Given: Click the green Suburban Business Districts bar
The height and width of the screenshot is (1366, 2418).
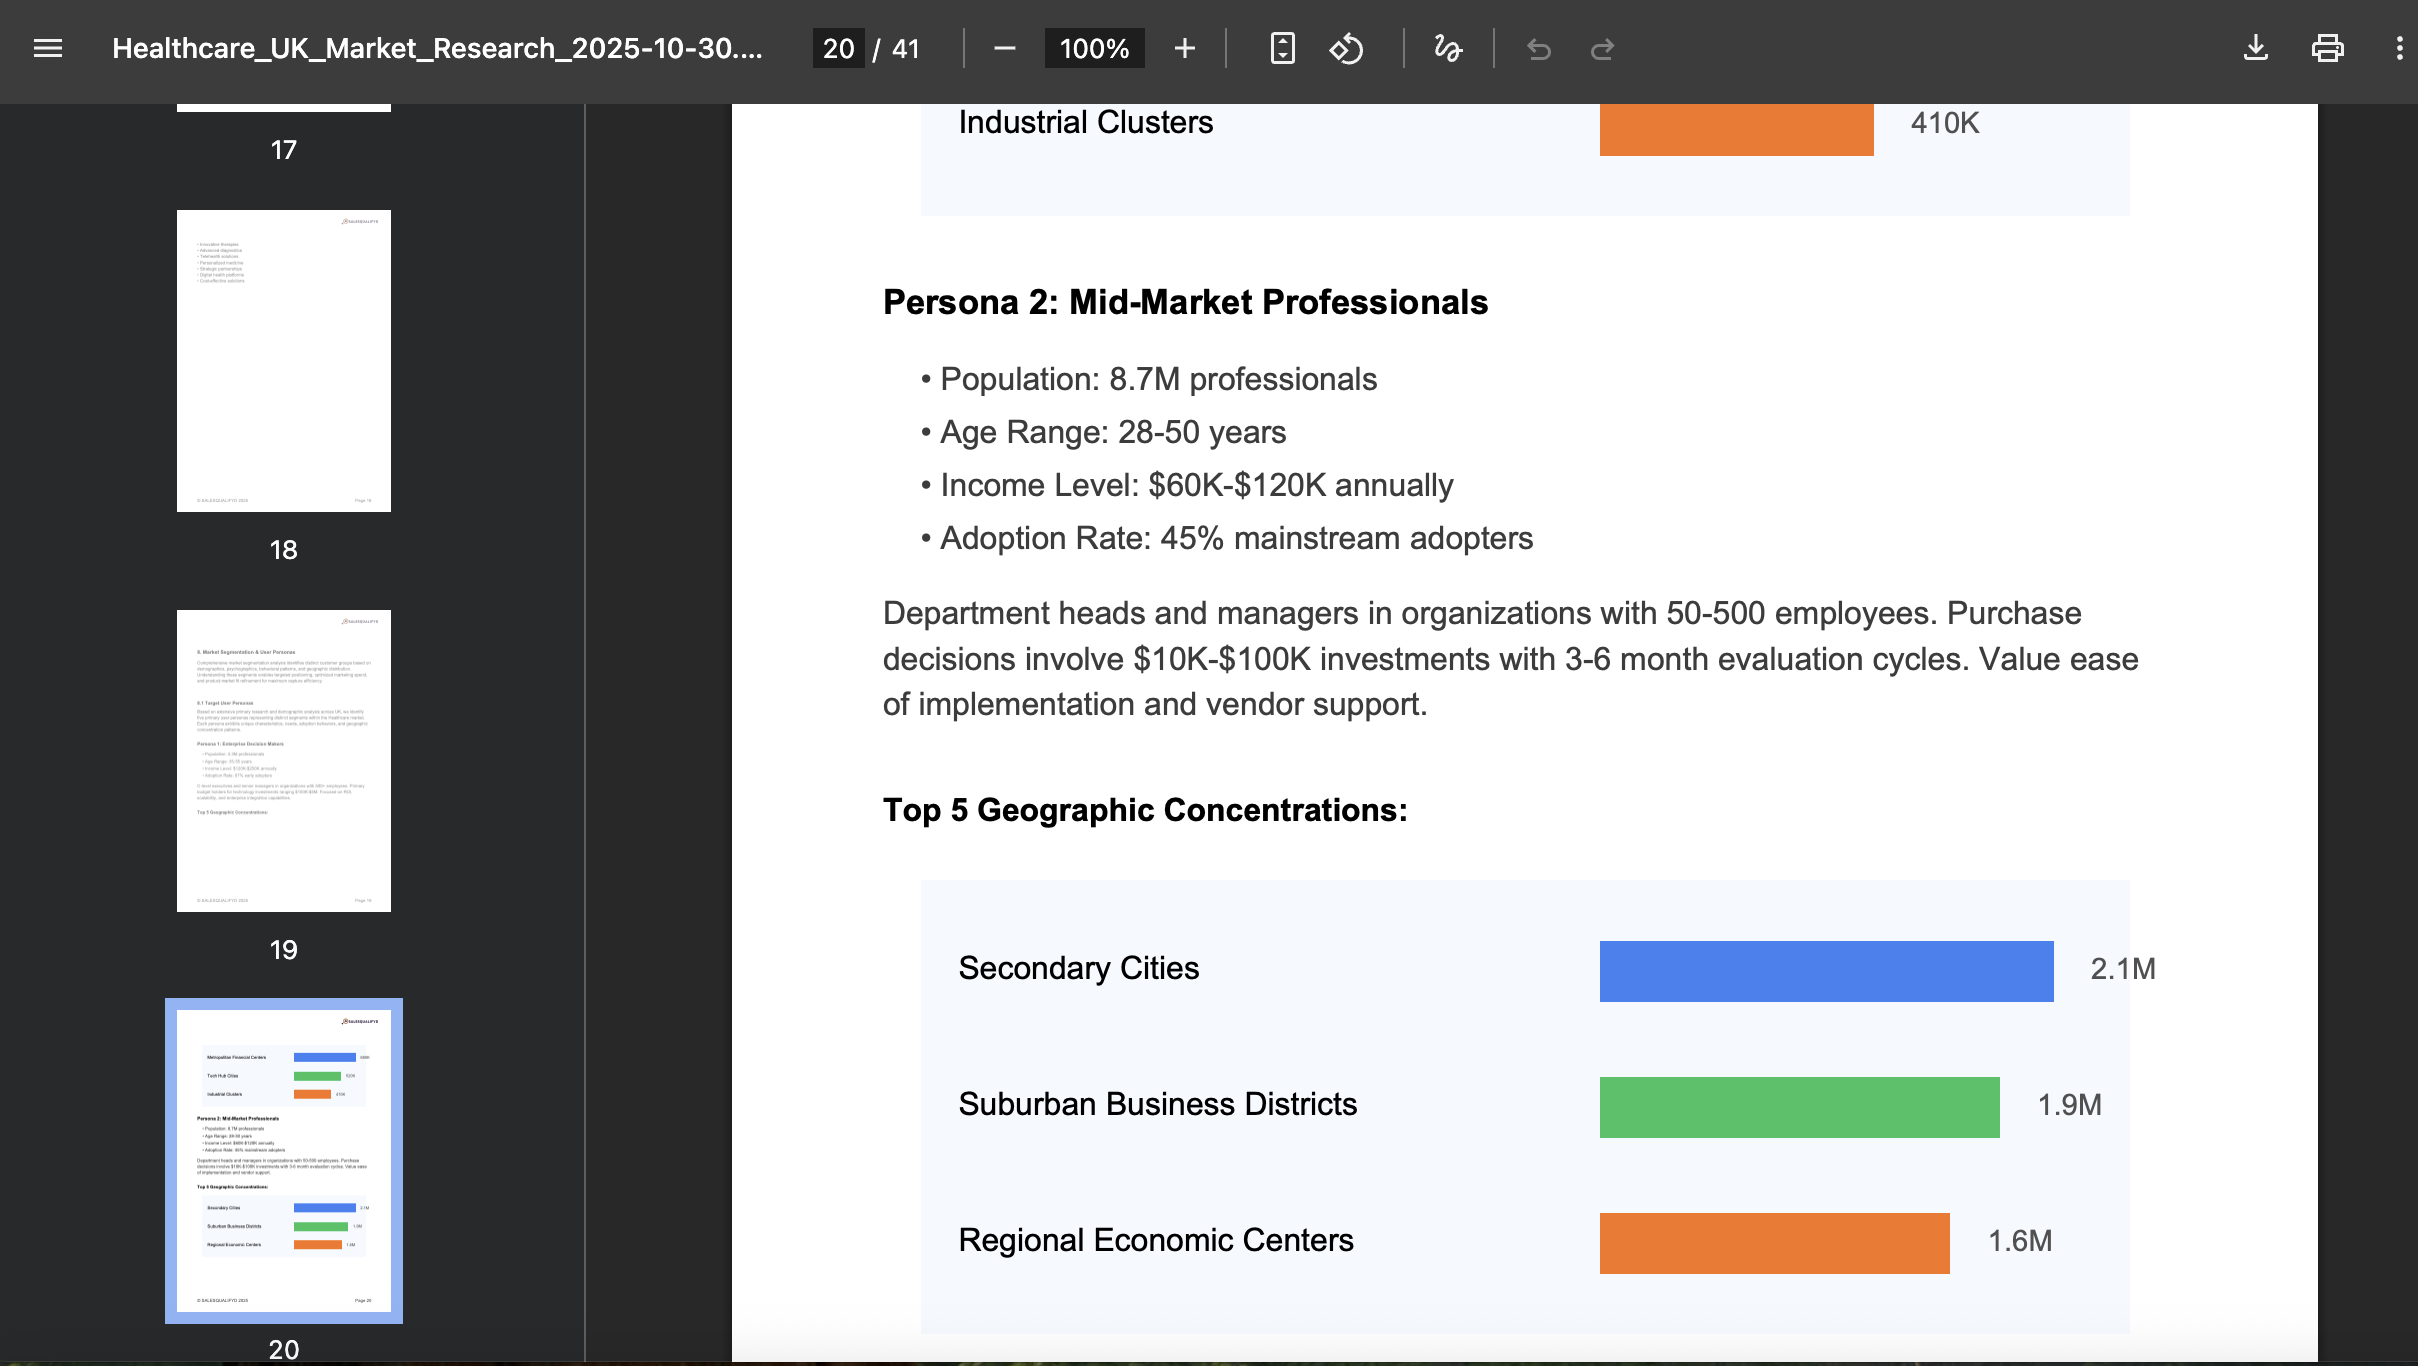Looking at the screenshot, I should [x=1799, y=1107].
